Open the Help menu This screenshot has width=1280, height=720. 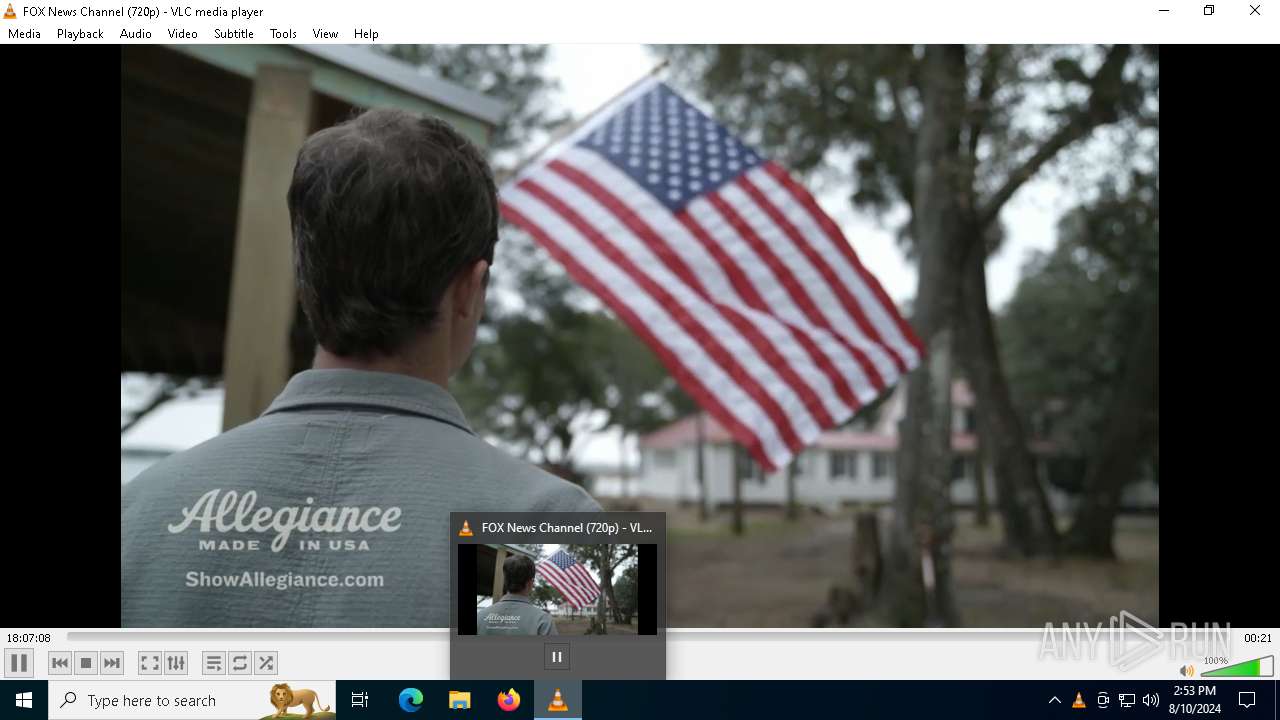click(x=366, y=34)
